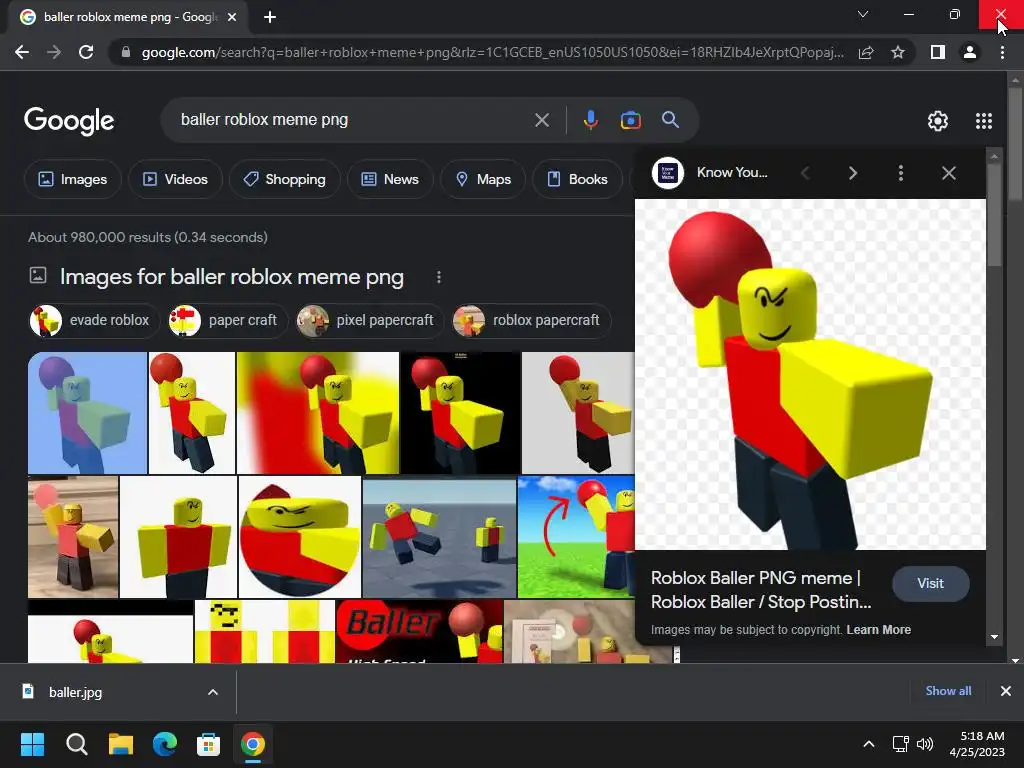
Task: Show hidden system tray icons
Action: (869, 744)
